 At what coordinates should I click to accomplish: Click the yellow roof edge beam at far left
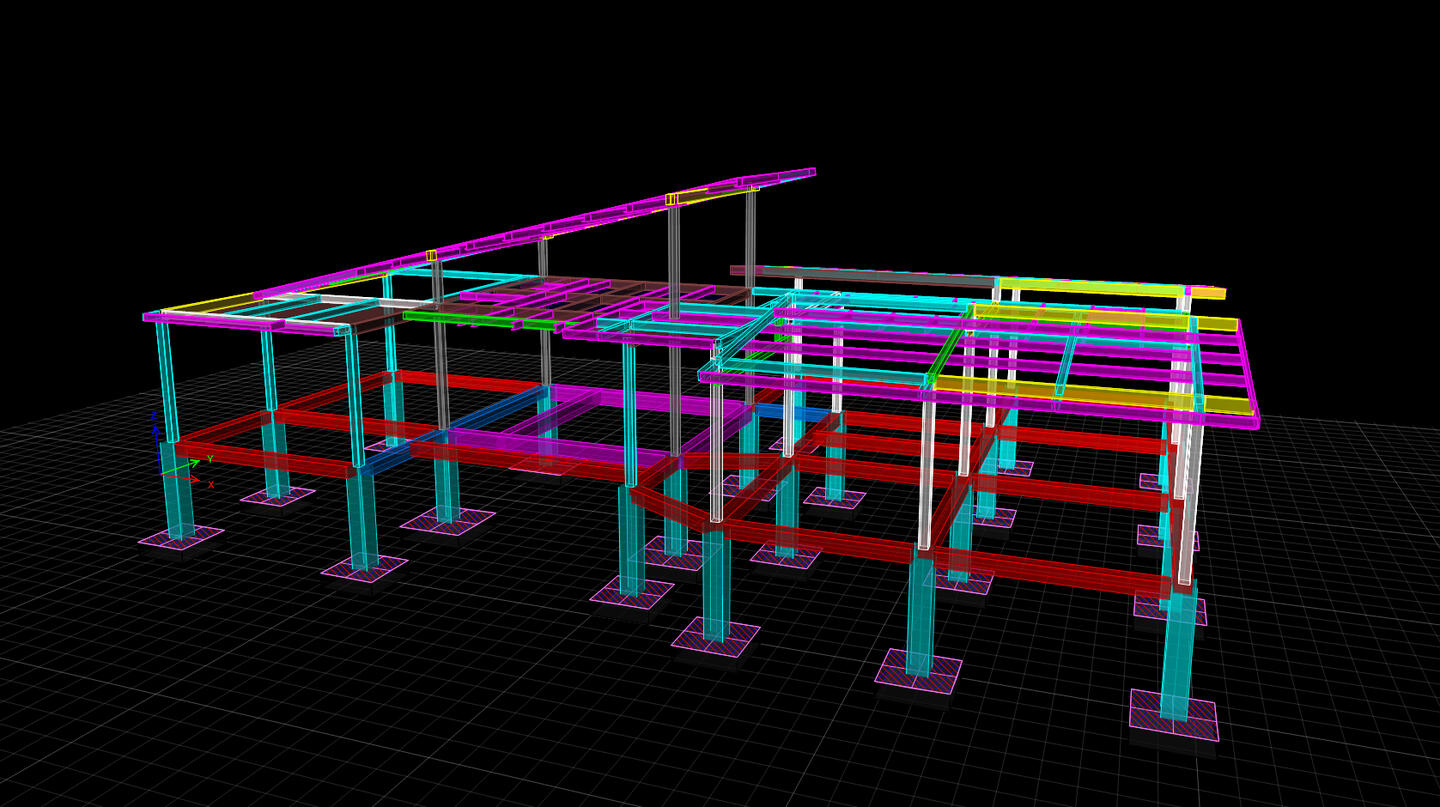[x=205, y=303]
